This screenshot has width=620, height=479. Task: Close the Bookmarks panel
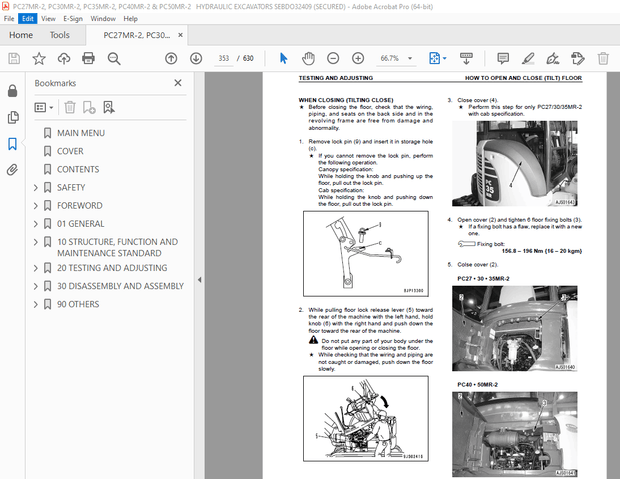click(178, 83)
